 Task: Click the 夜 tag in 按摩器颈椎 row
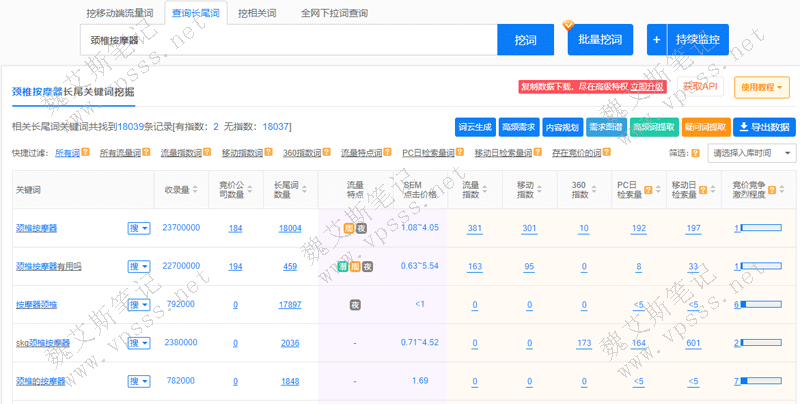pos(354,305)
